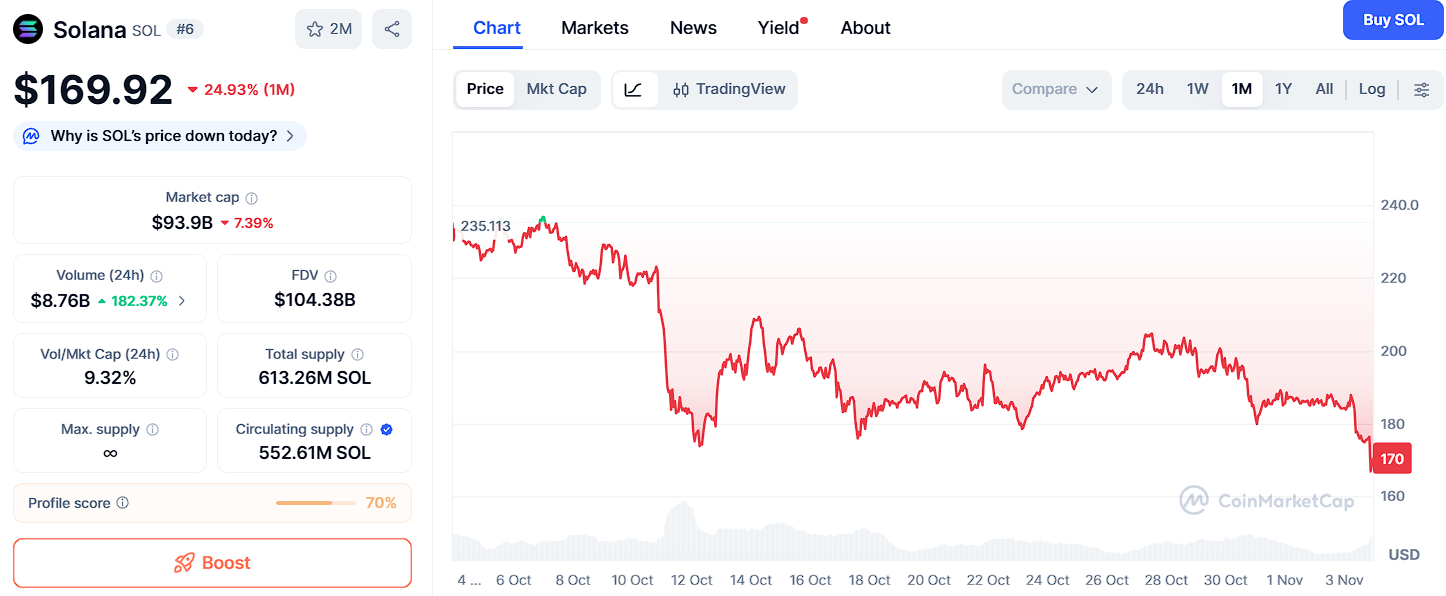Select the 1Y time range button
Screen dimensions: 1446x596
(1283, 89)
